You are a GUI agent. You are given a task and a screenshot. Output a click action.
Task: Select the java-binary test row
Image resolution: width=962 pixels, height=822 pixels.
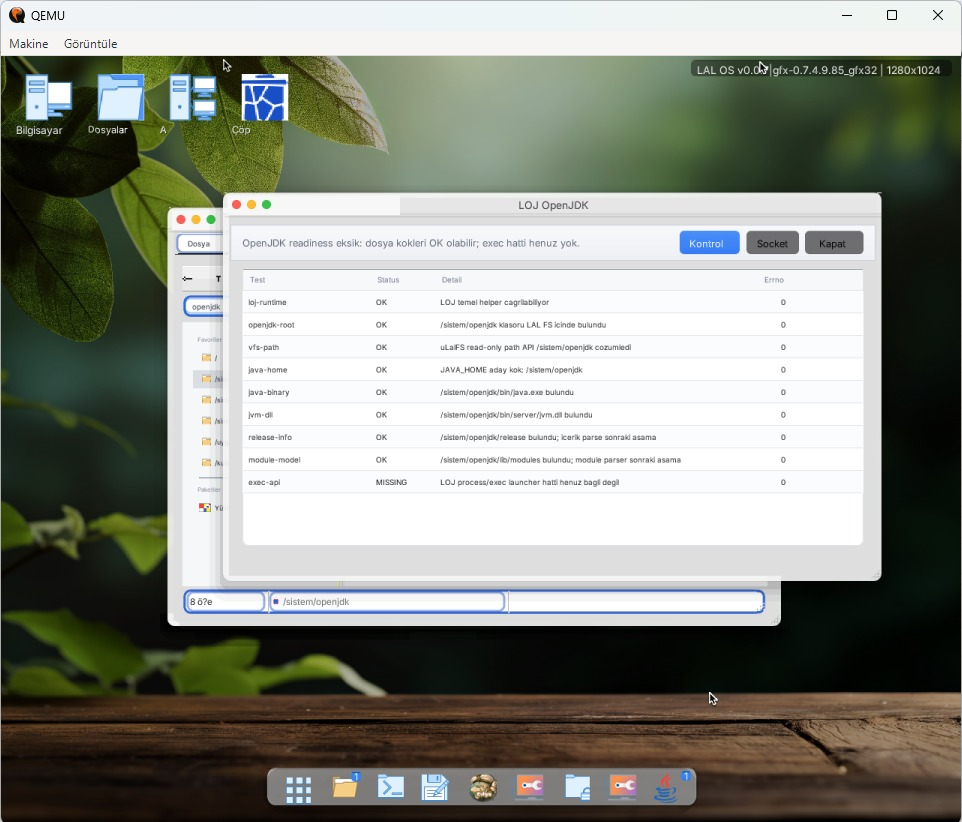[552, 392]
